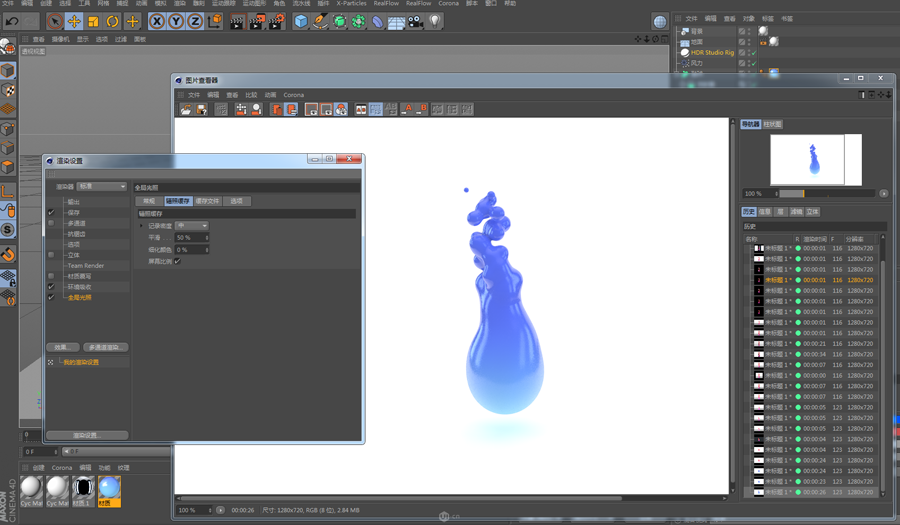Click the Deformer capsule icon
This screenshot has width=900, height=525.
click(377, 22)
